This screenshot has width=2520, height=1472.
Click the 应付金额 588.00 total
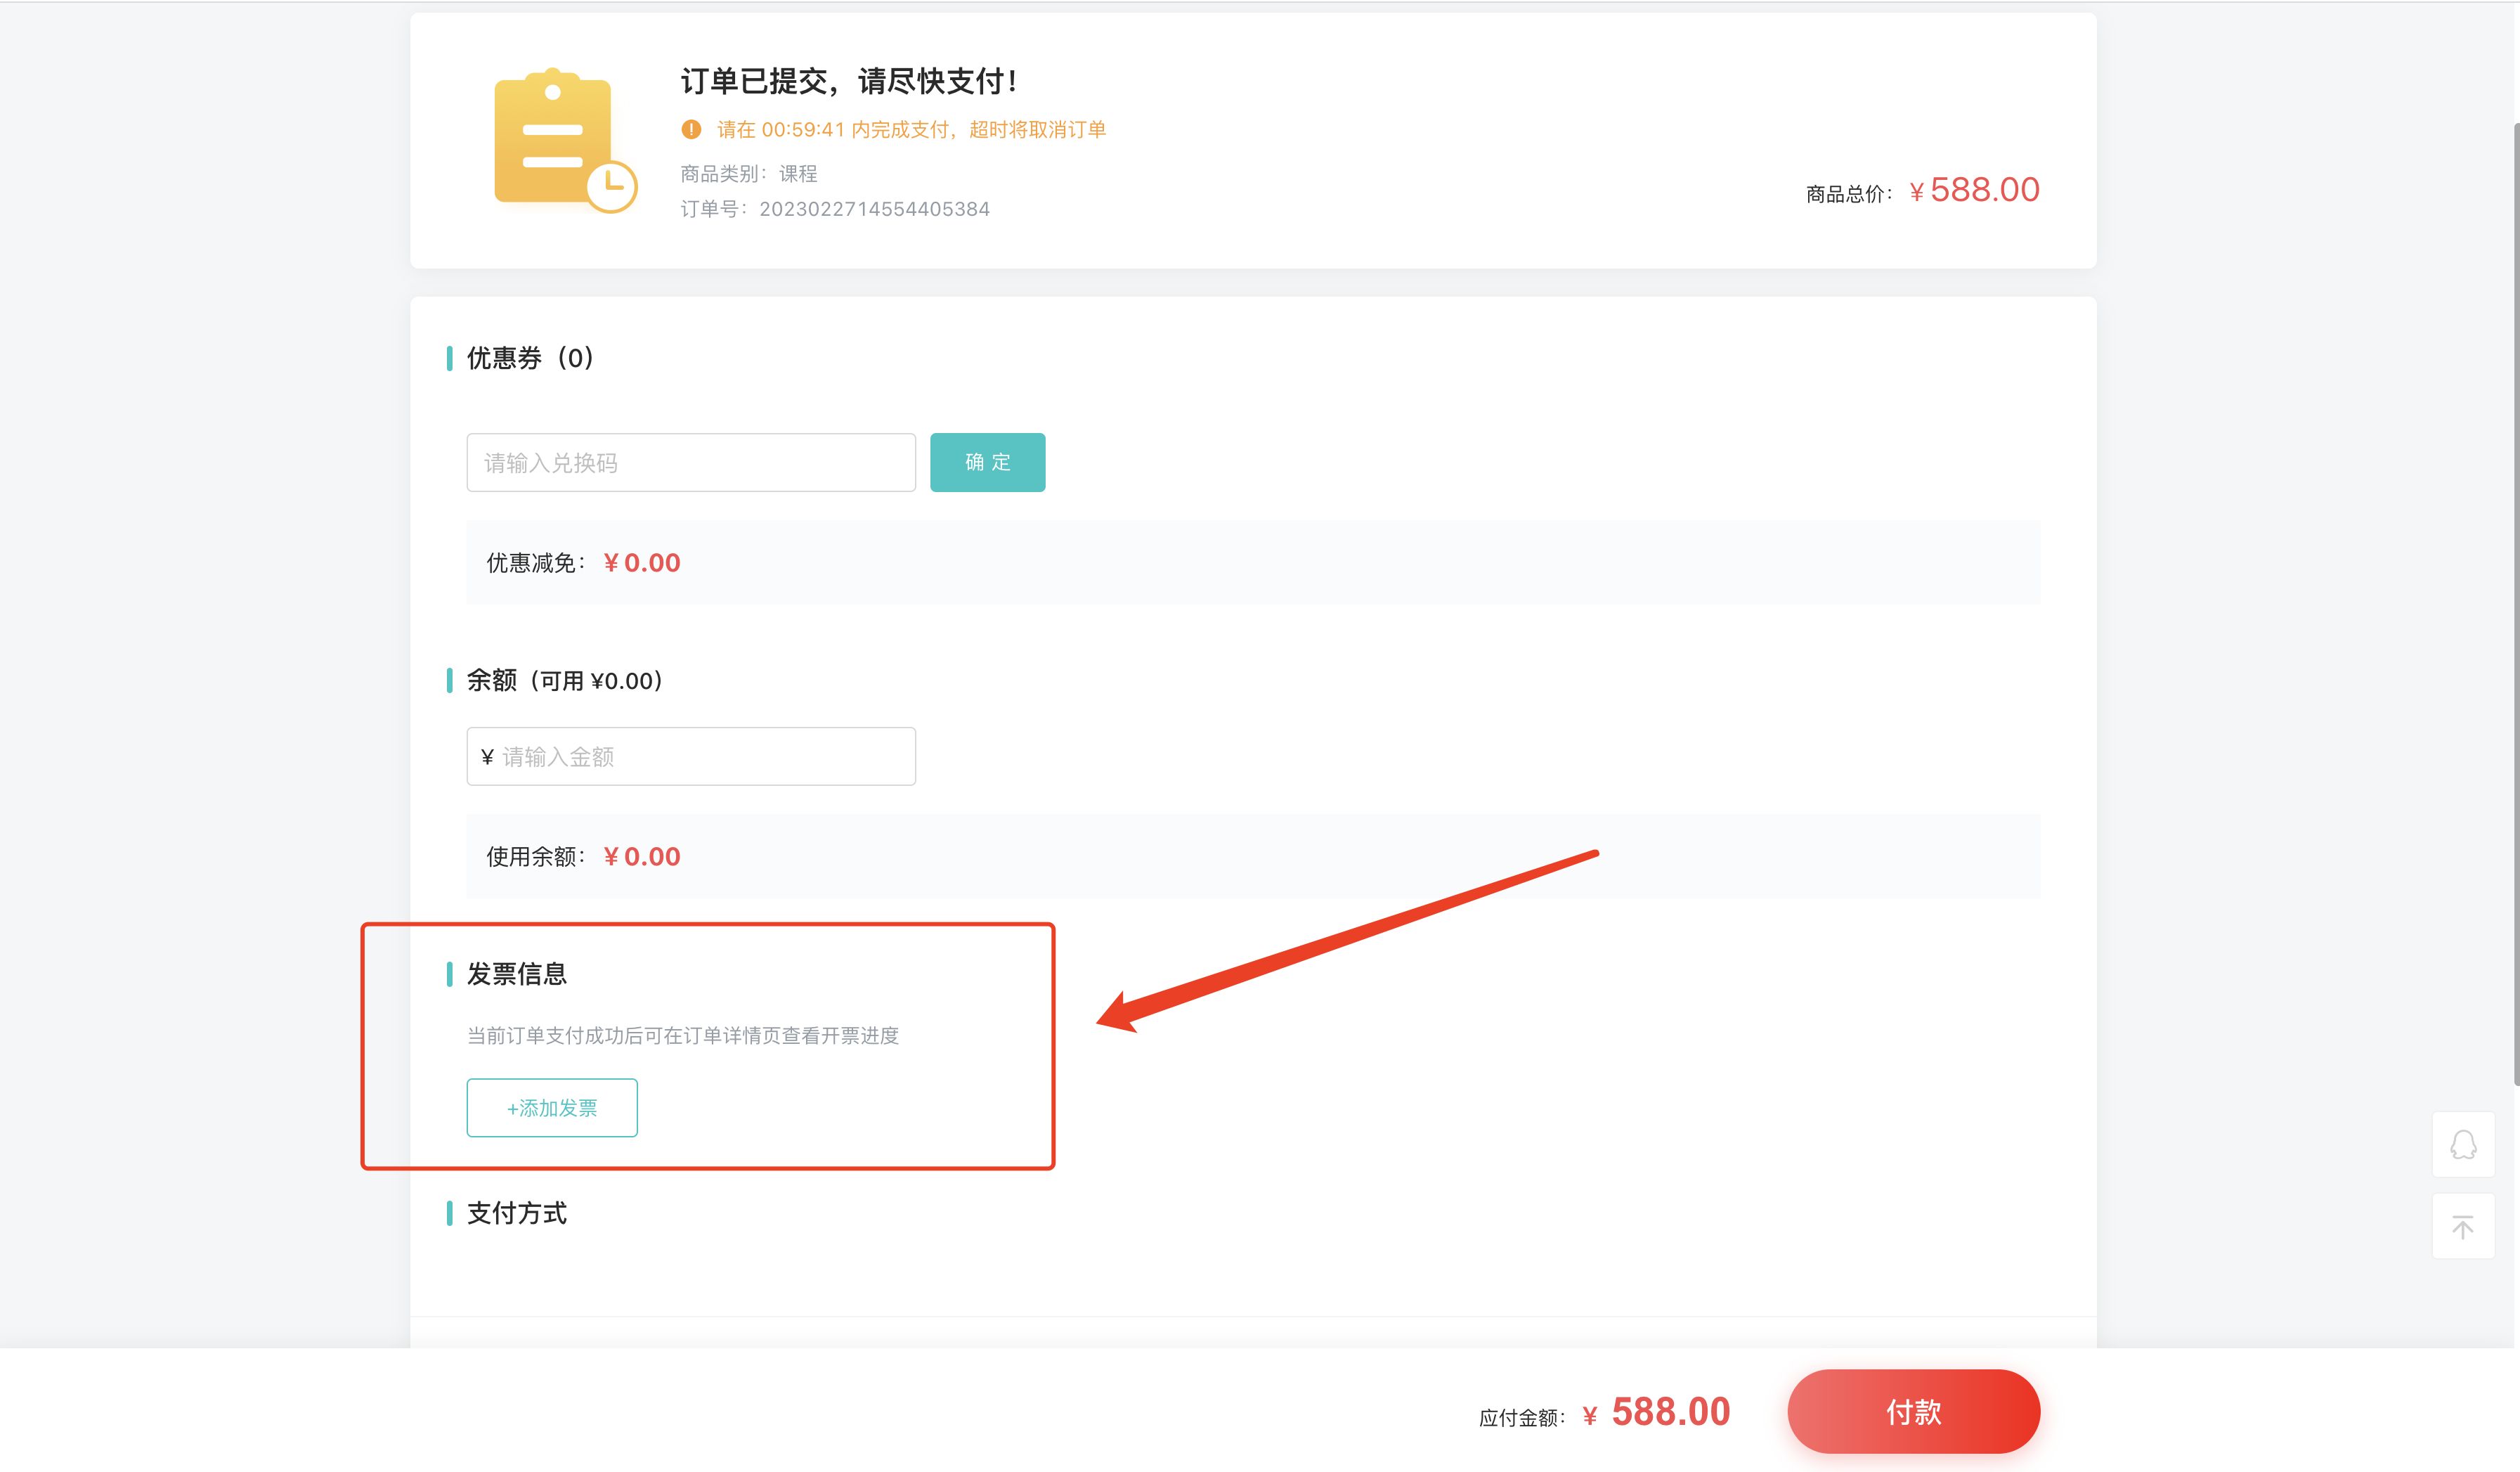1657,1412
